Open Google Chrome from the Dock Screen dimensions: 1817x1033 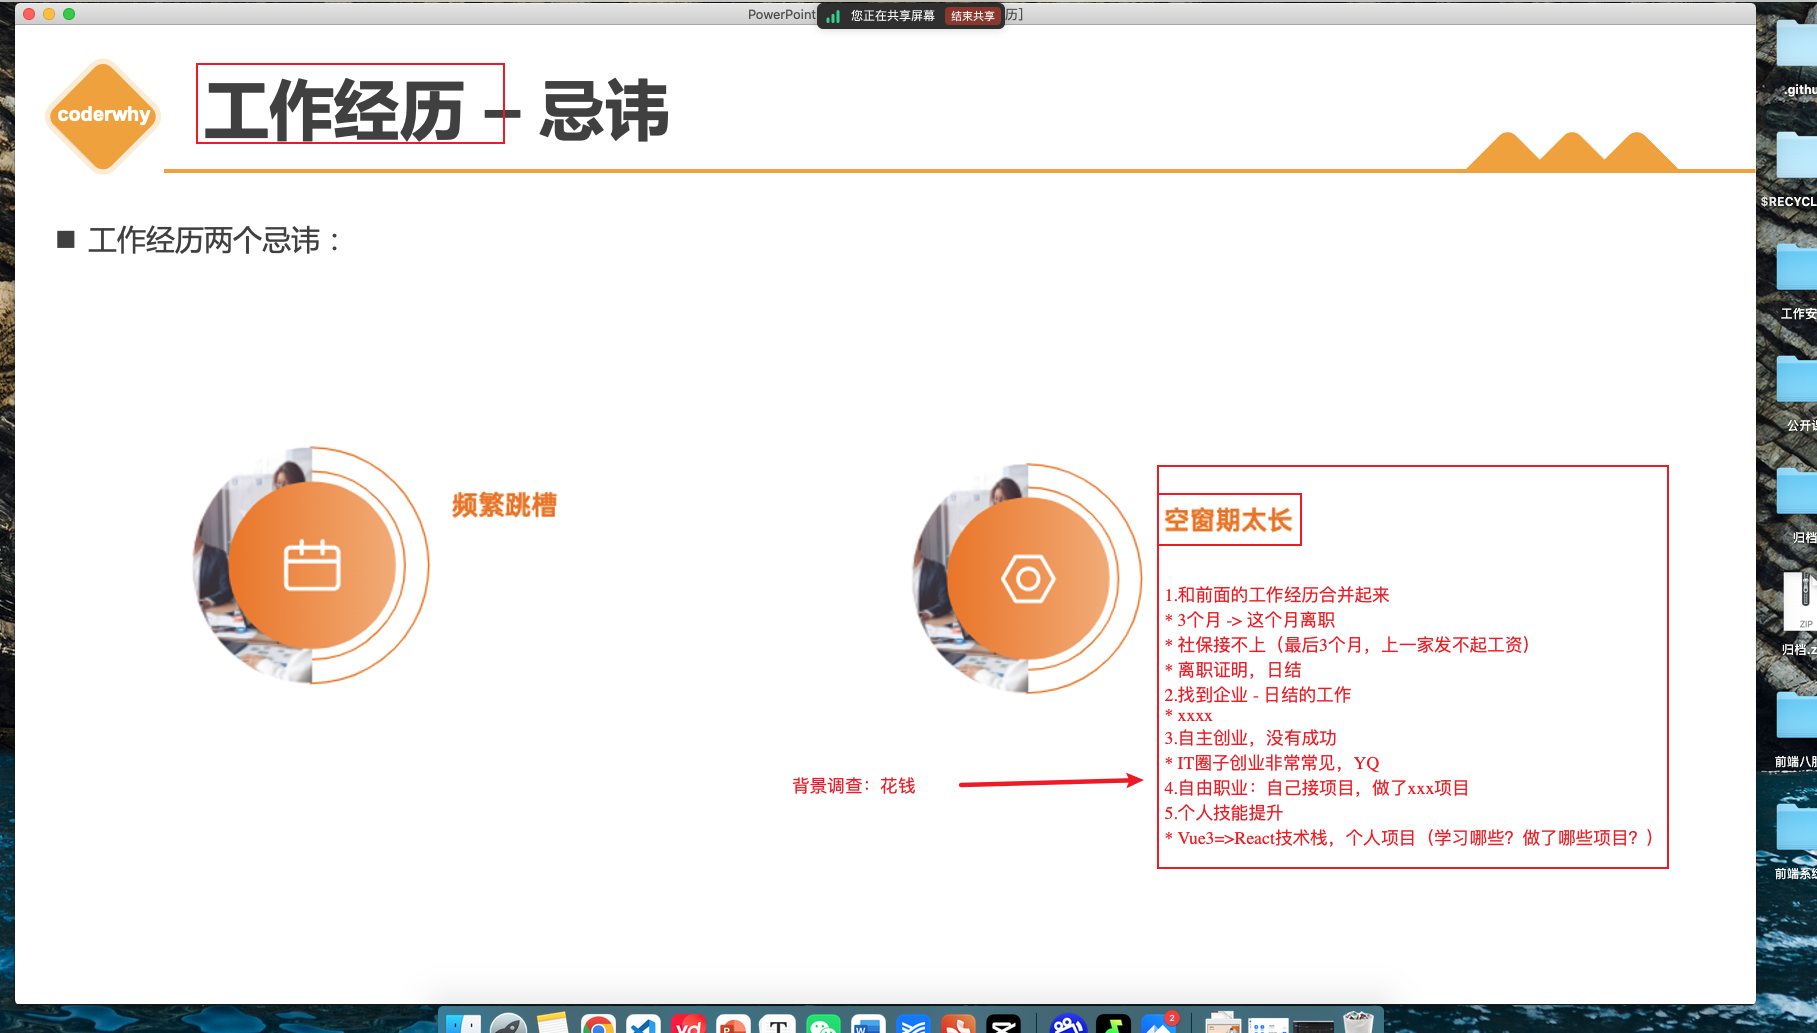click(598, 1025)
